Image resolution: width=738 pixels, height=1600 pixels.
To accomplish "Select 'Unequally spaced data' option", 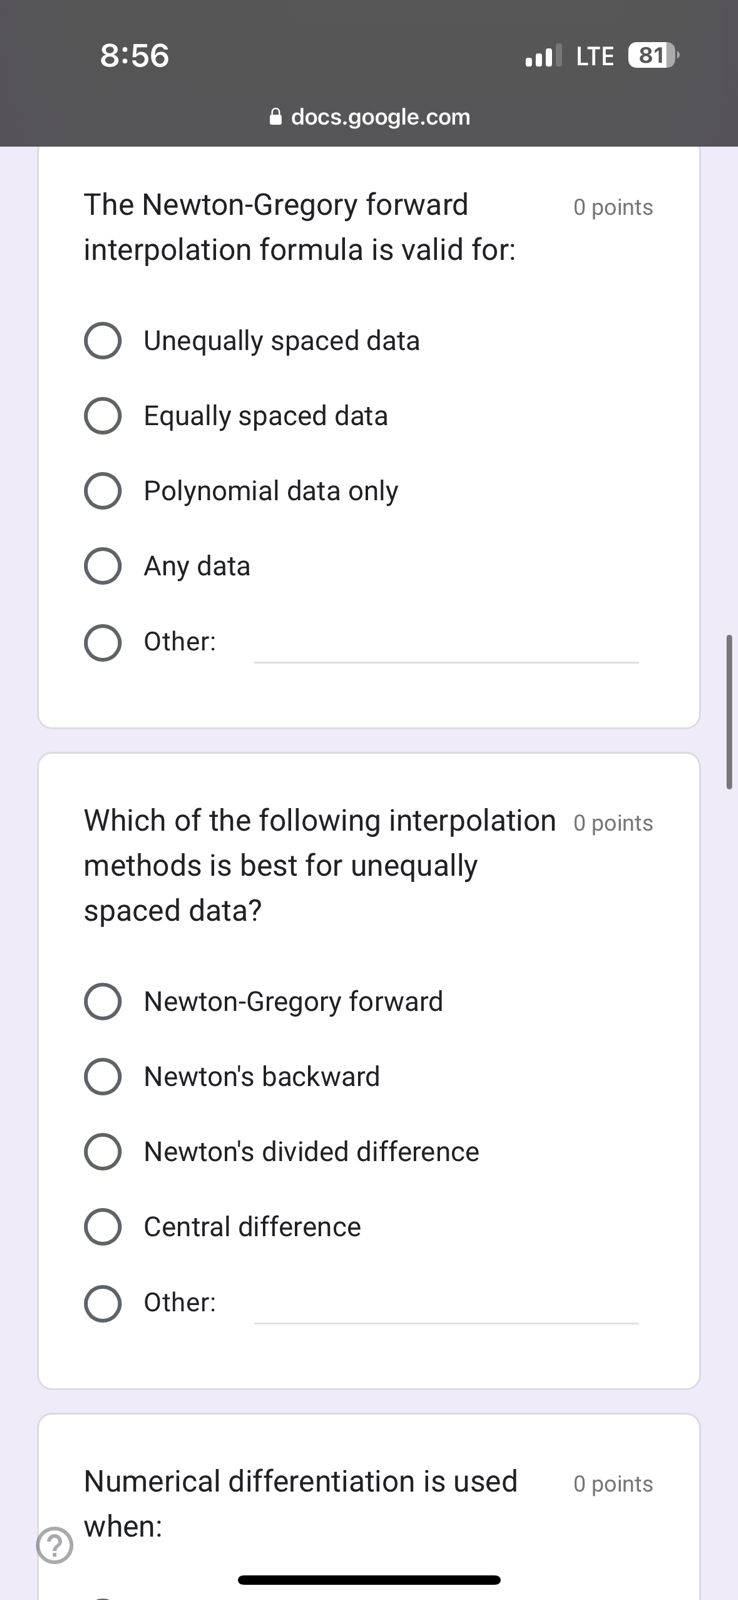I will click(x=103, y=340).
